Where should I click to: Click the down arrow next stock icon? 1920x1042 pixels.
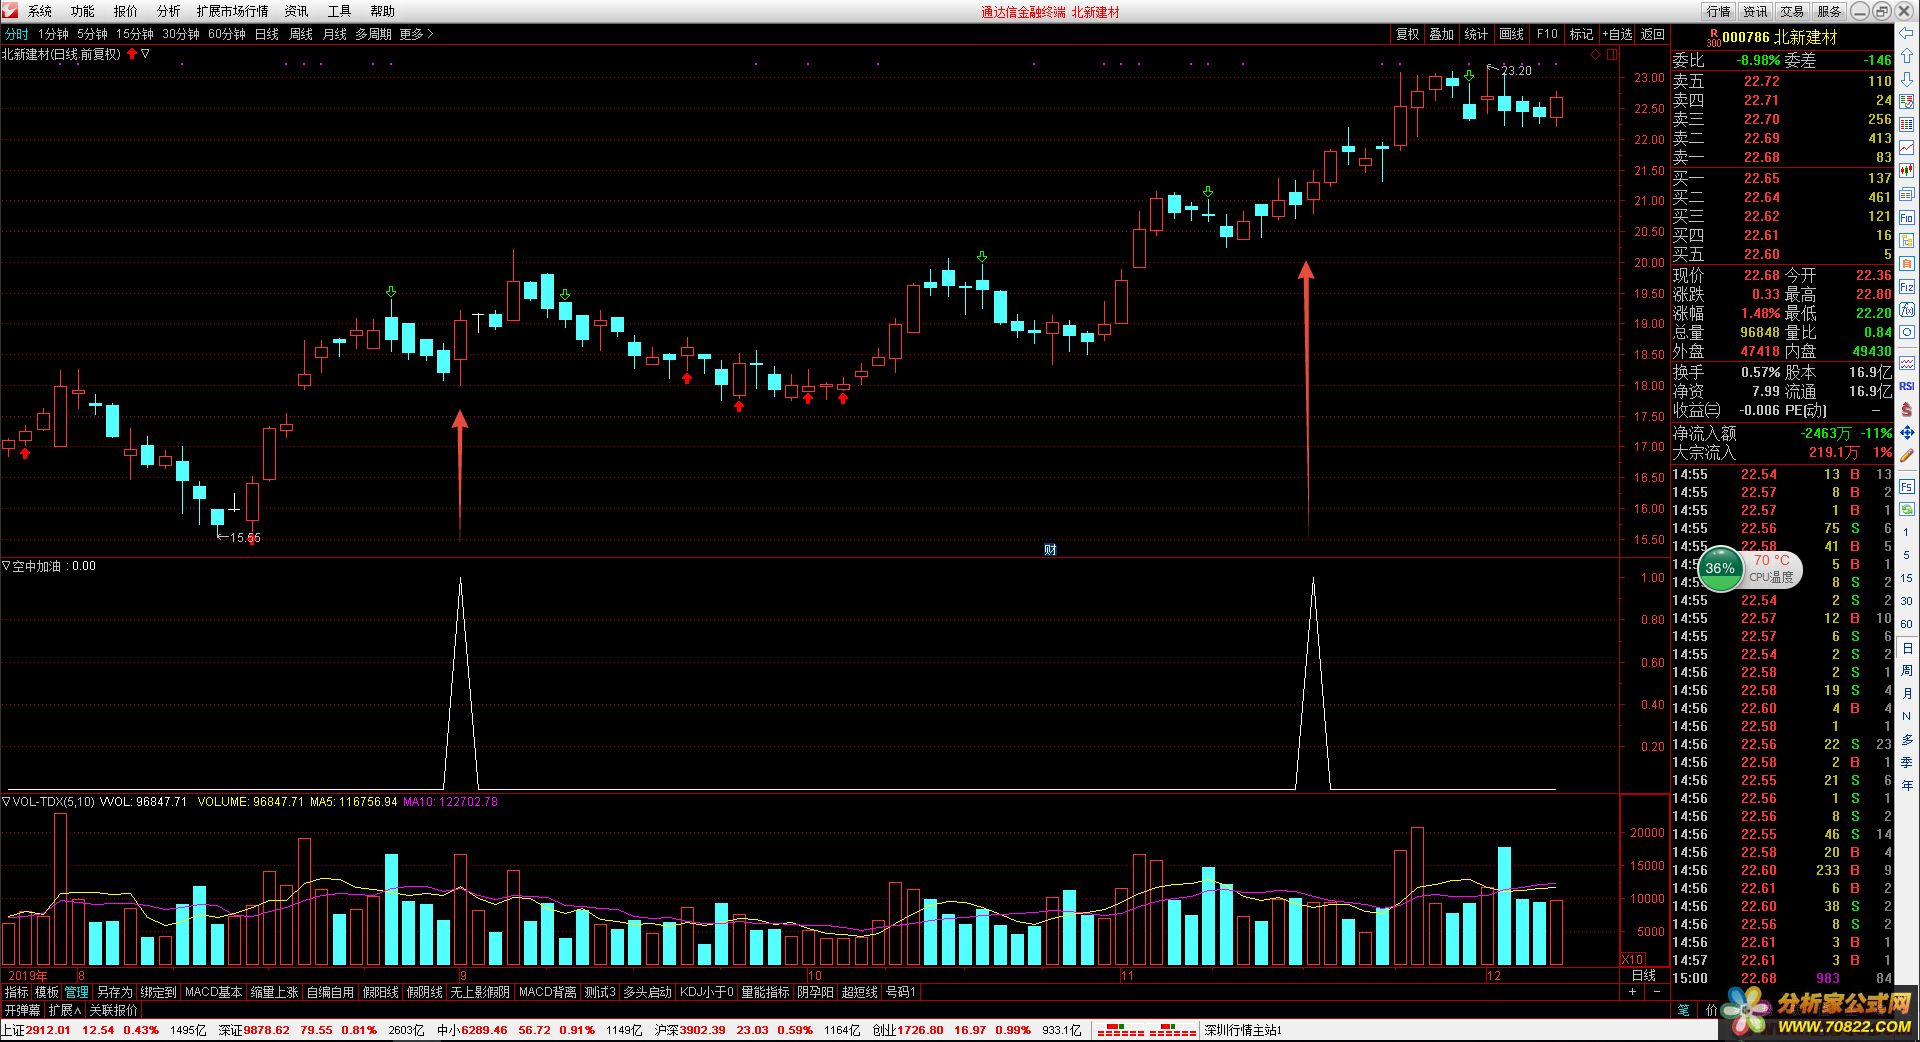[x=1907, y=79]
